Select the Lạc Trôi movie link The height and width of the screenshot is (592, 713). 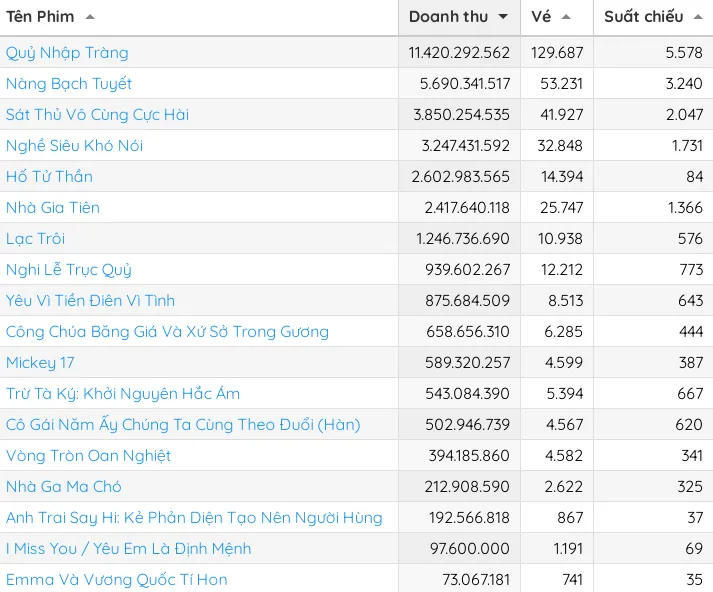tap(34, 238)
